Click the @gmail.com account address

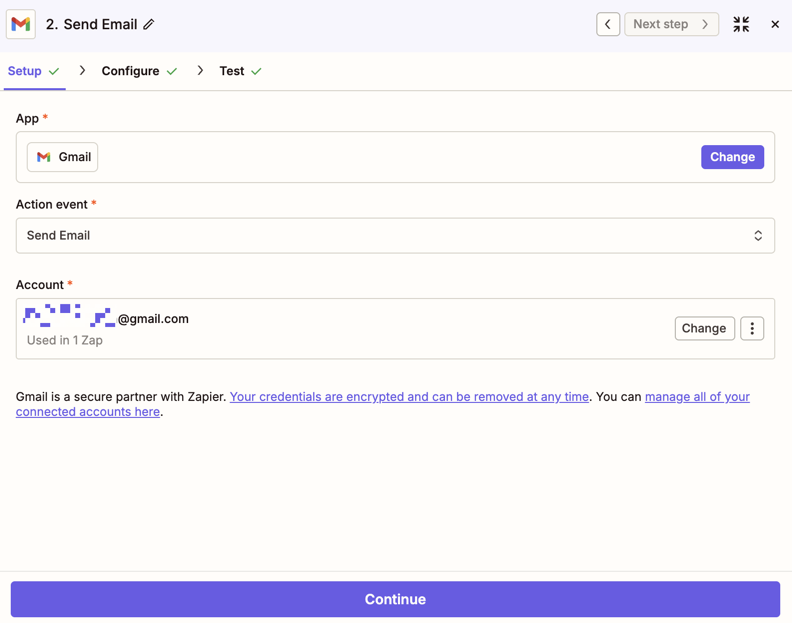click(106, 318)
